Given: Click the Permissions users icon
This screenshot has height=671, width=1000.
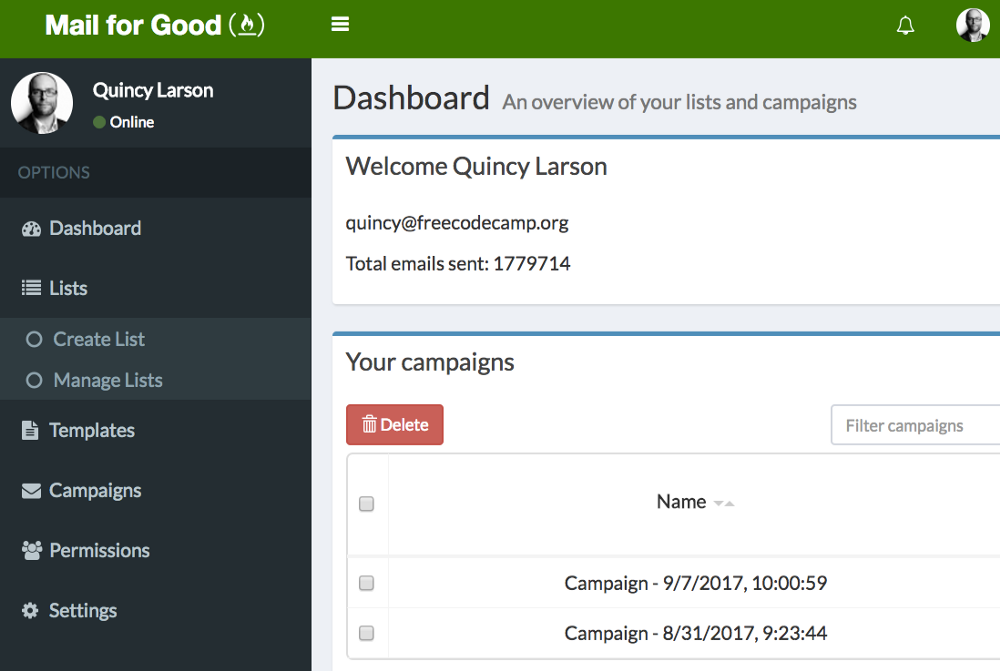Looking at the screenshot, I should click(x=31, y=551).
